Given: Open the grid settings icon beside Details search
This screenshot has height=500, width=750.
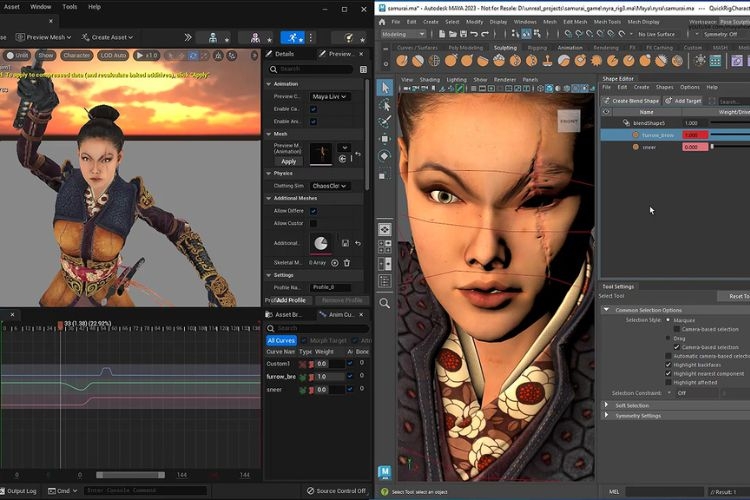Looking at the screenshot, I should click(364, 69).
